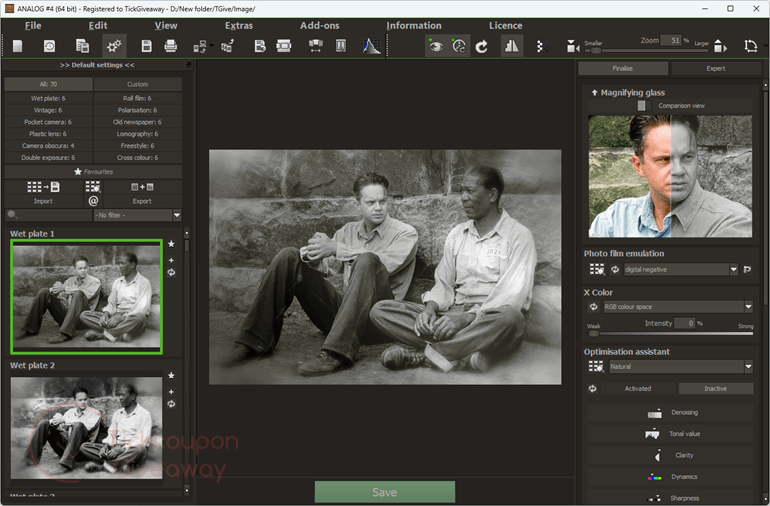Toggle the real-time preview eye icon
770x506 pixels.
click(x=436, y=46)
